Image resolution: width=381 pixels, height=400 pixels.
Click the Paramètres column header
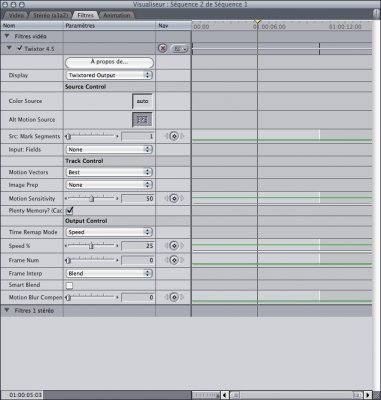pyautogui.click(x=109, y=26)
